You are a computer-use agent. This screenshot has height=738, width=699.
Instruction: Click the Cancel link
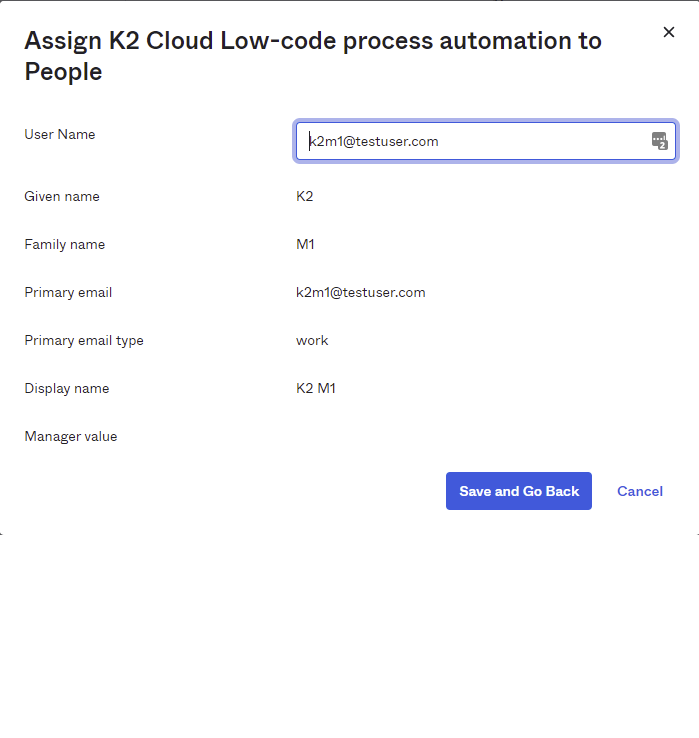click(x=640, y=491)
